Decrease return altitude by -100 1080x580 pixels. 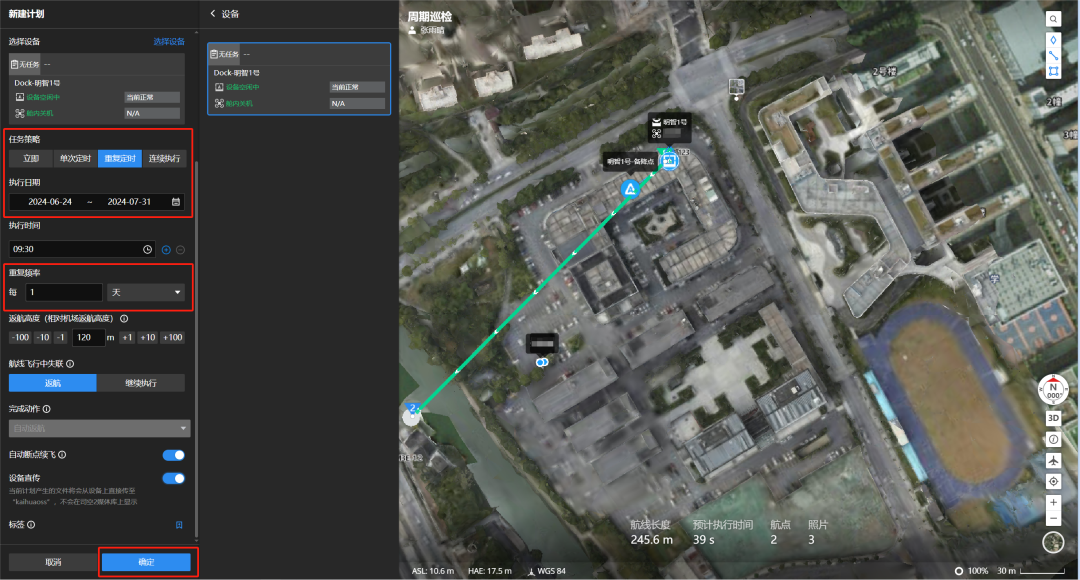pos(20,338)
